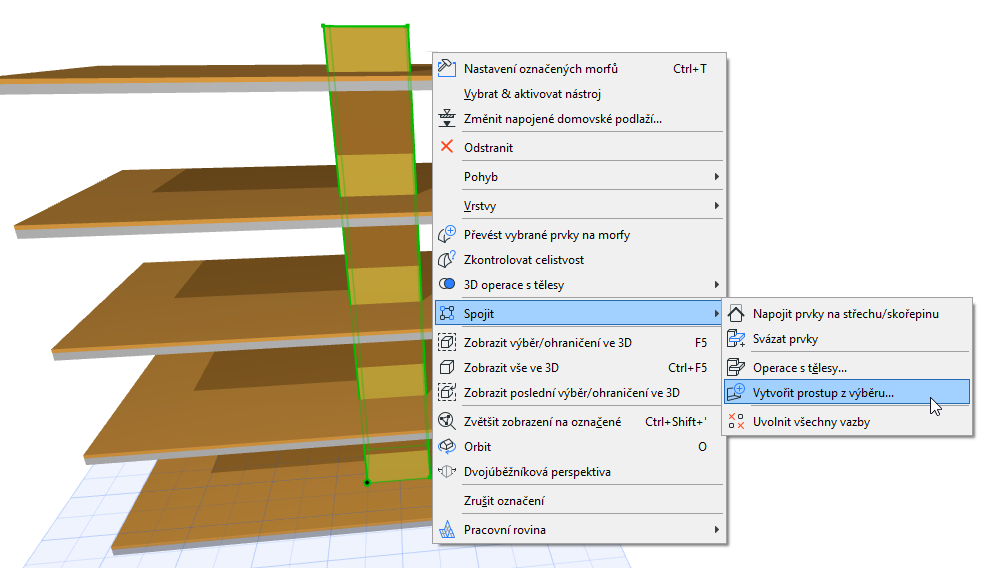Open the Pracovní rovina entry
Image resolution: width=981 pixels, height=568 pixels.
pyautogui.click(x=579, y=529)
